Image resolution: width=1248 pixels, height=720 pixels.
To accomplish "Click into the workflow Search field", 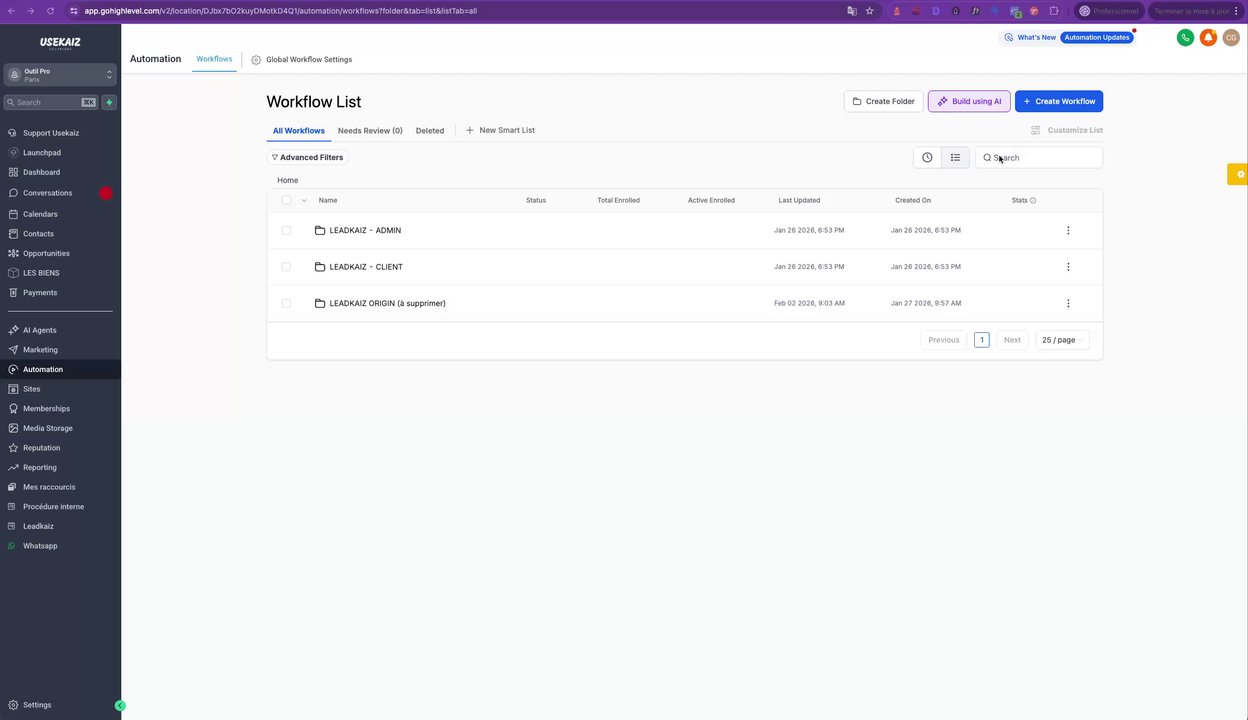I will [x=1039, y=158].
